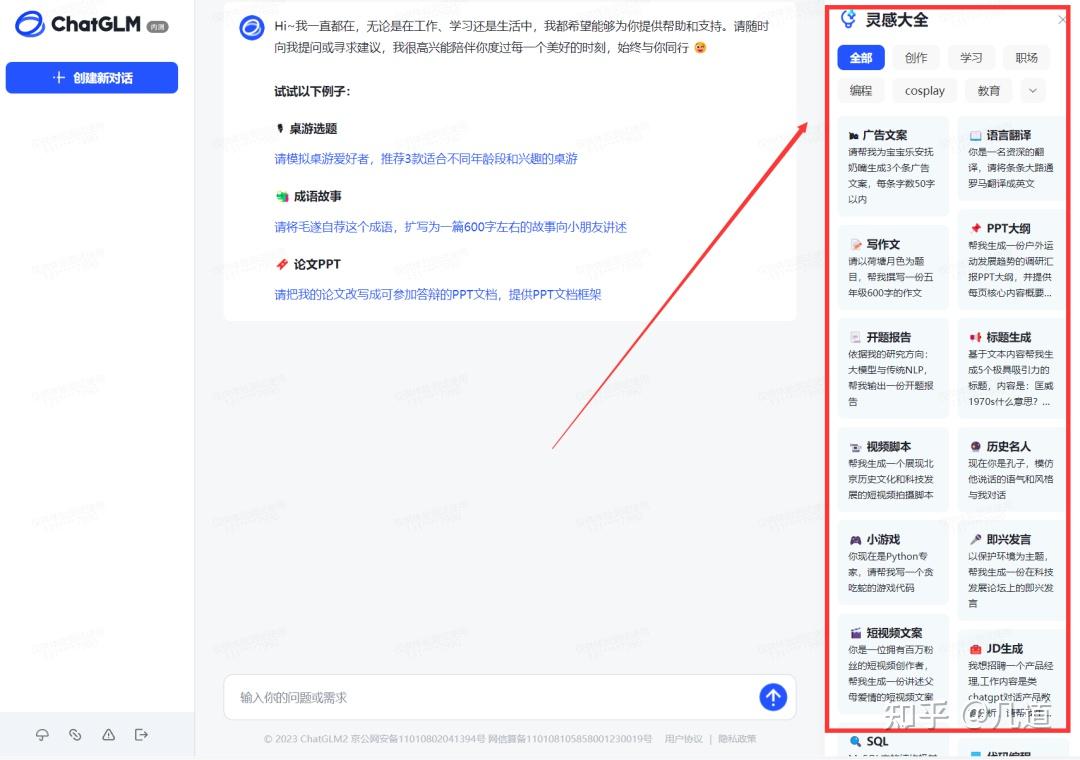This screenshot has height=760, width=1080.
Task: Click the 荷塘月色 essay prompt text
Action: [x=891, y=277]
